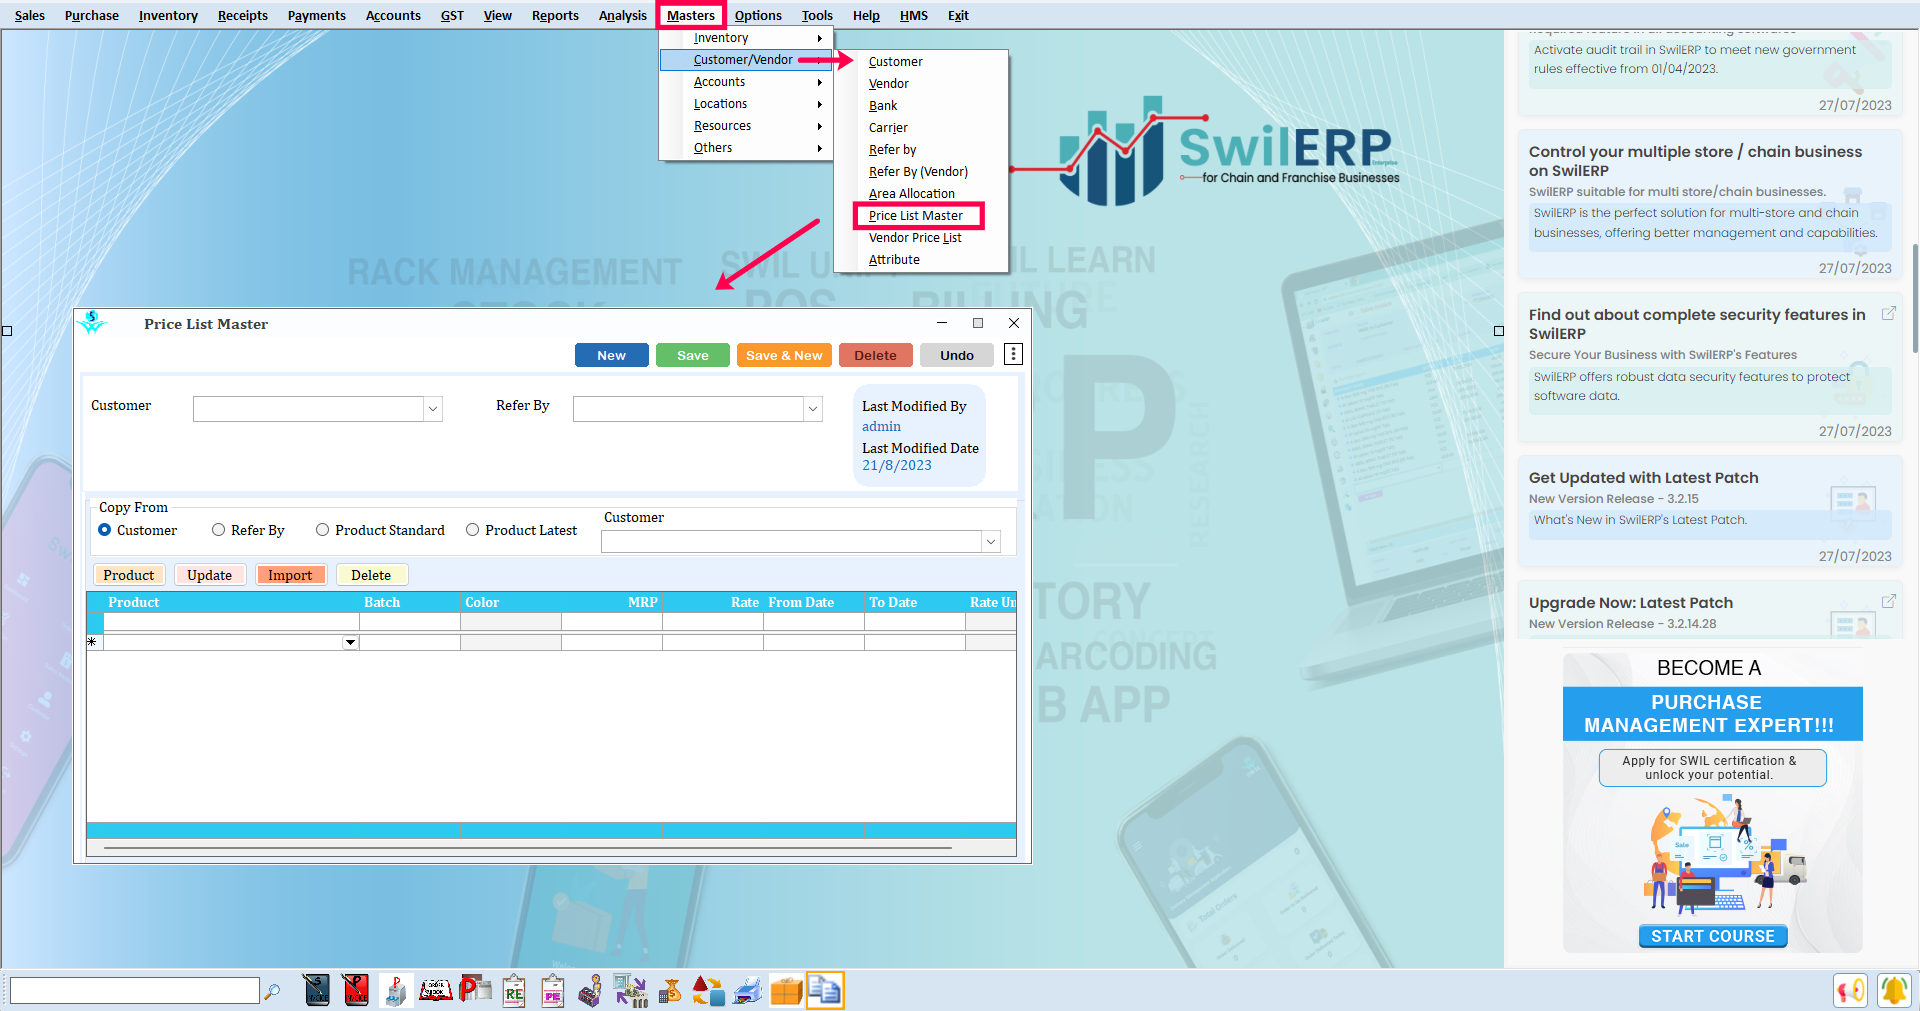Click the Batch column header
The width and height of the screenshot is (1920, 1011).
click(410, 602)
